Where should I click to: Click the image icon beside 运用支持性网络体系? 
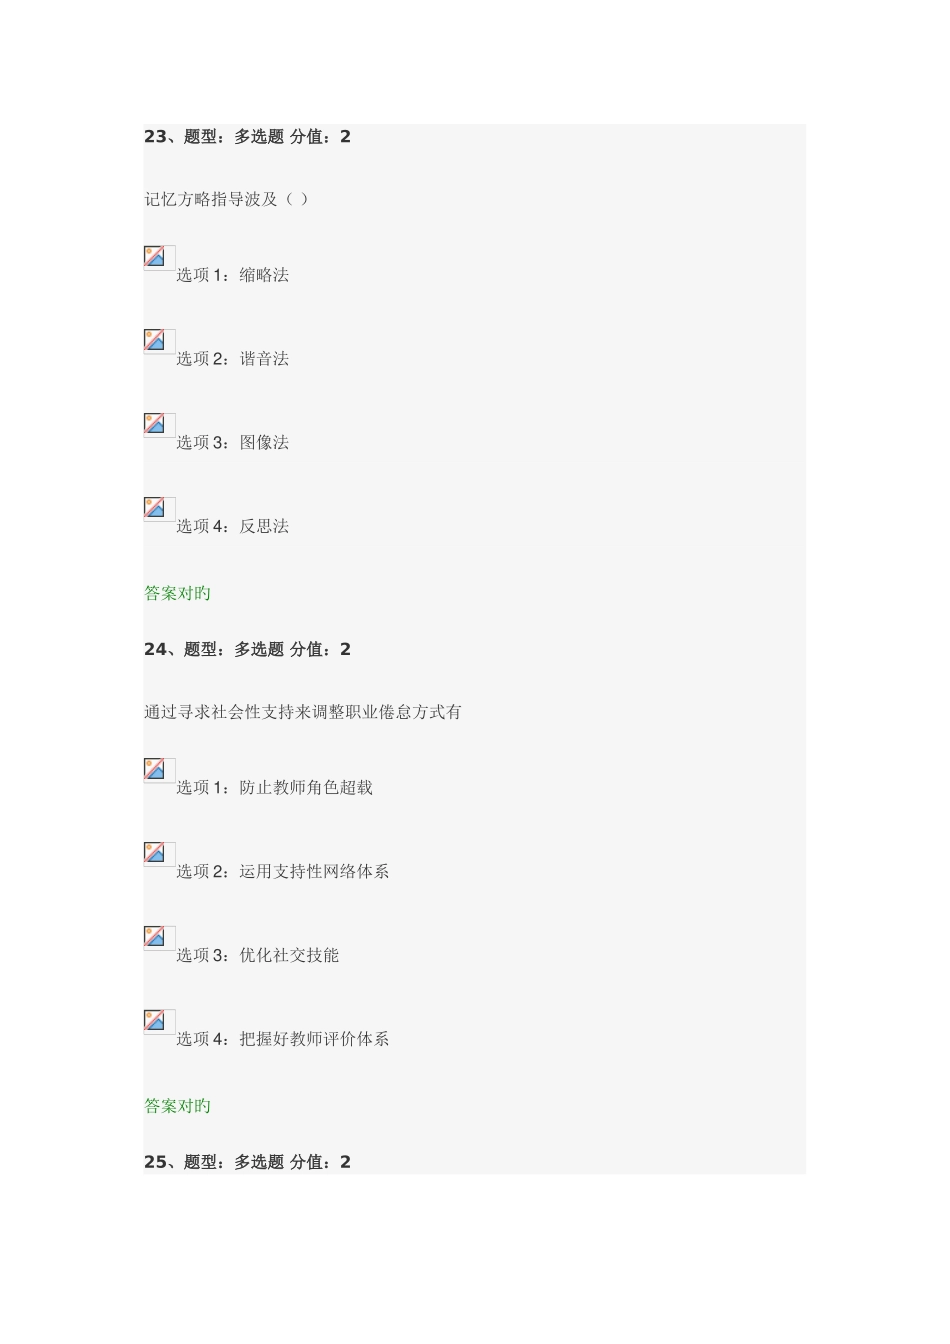click(156, 854)
